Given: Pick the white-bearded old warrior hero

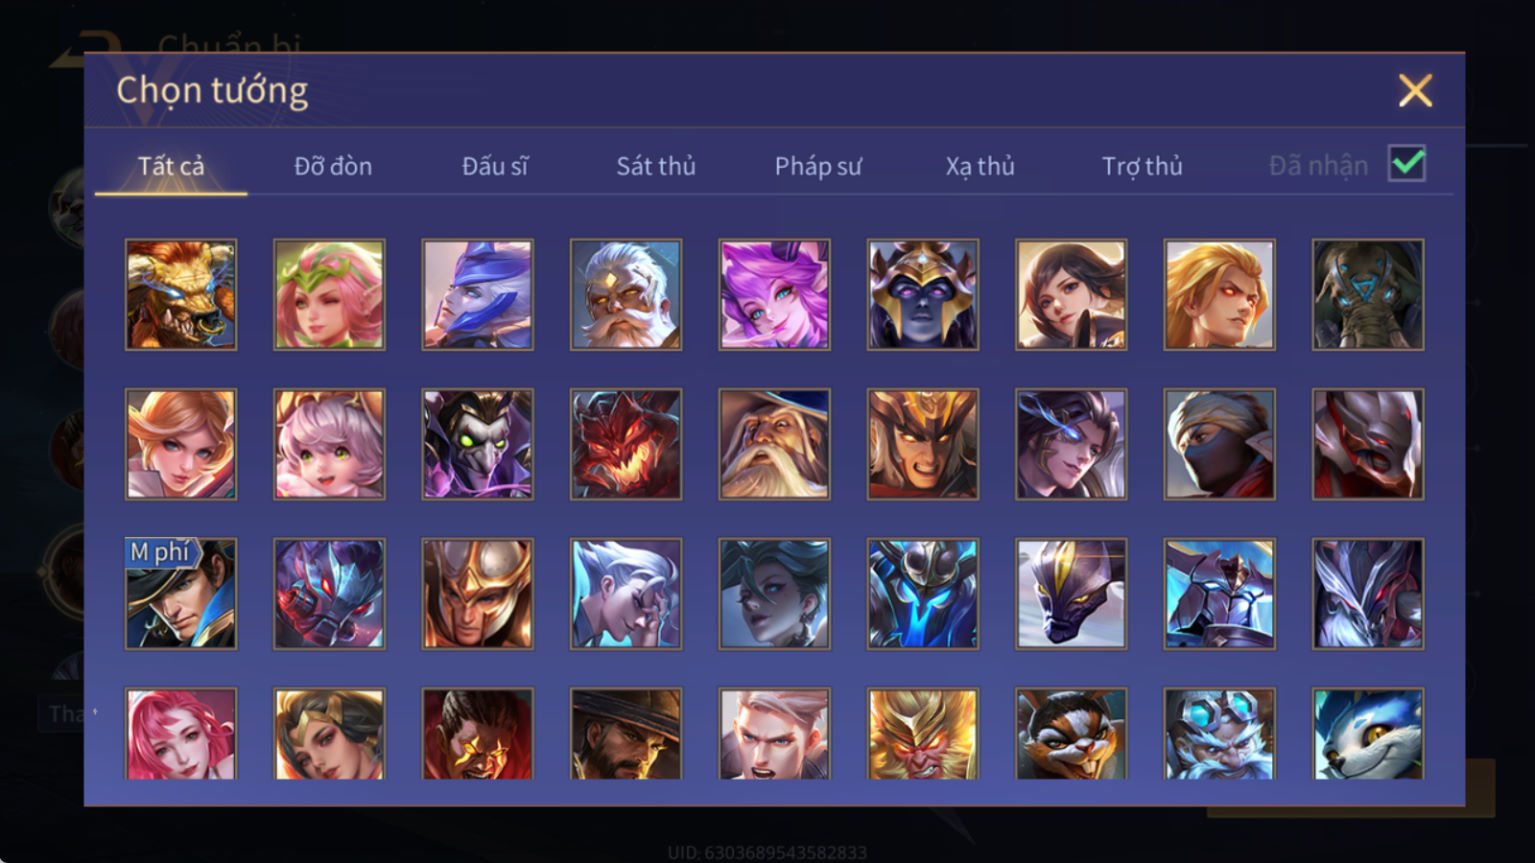Looking at the screenshot, I should [x=626, y=294].
